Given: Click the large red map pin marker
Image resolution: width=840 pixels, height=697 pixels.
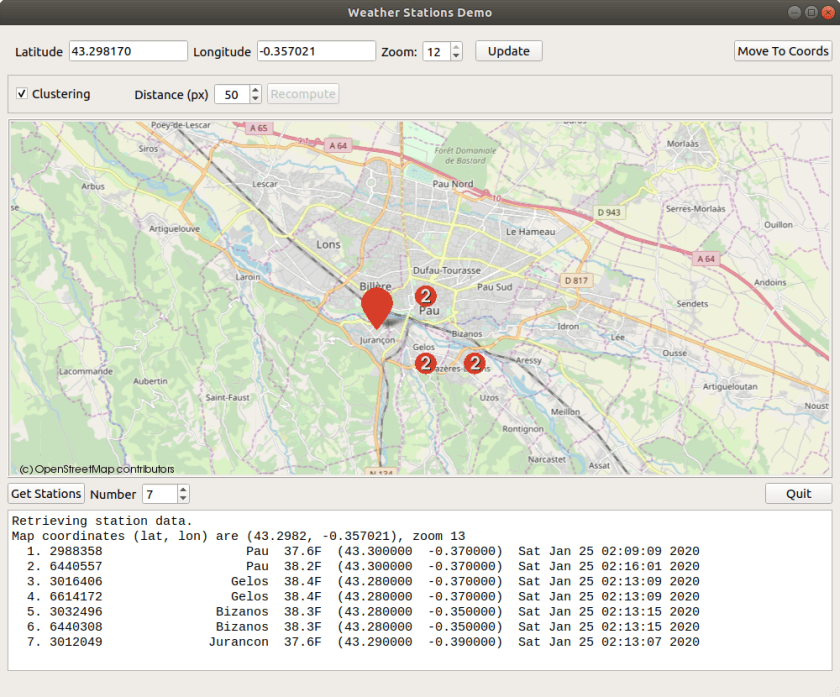Looking at the screenshot, I should (377, 308).
